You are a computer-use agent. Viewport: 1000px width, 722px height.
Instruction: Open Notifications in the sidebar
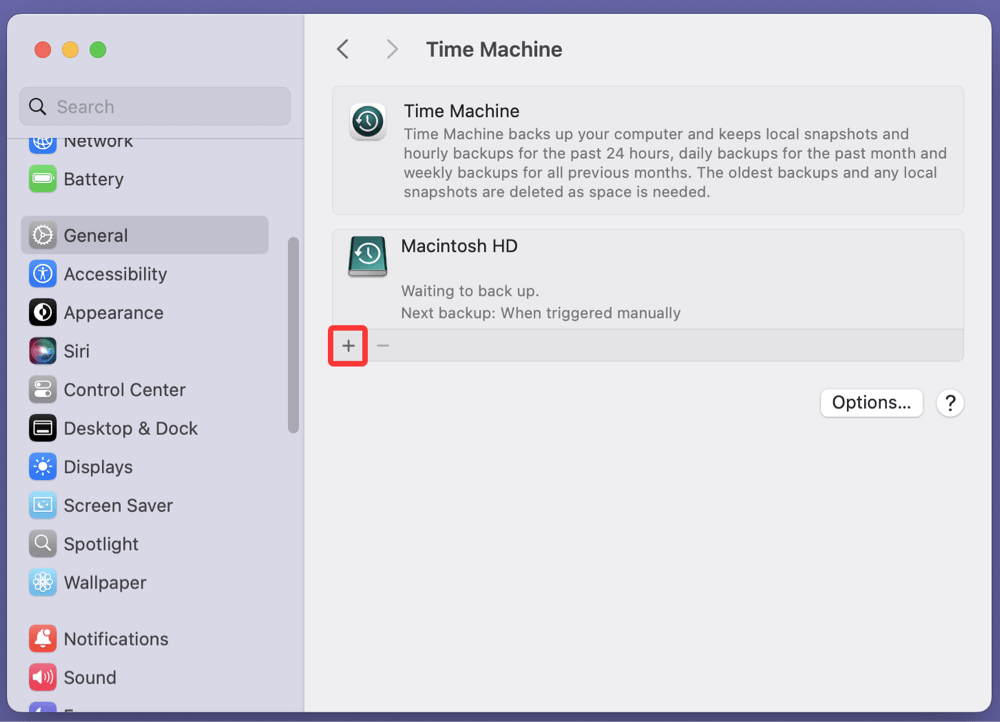click(x=115, y=639)
